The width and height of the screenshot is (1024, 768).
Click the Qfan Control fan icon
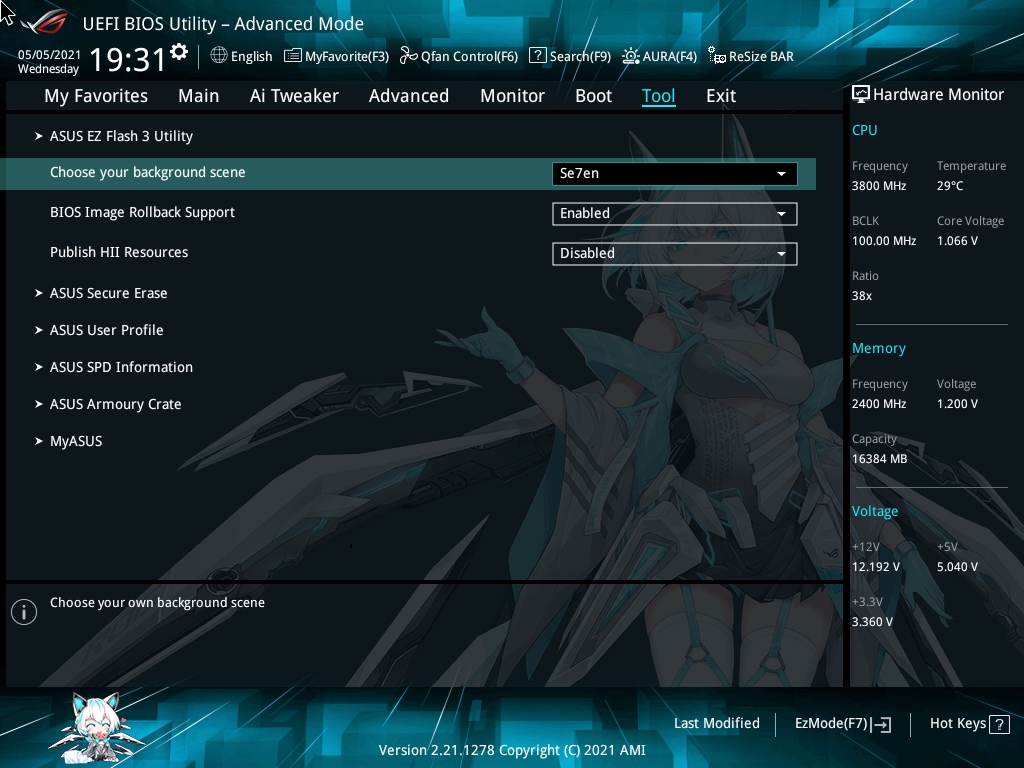click(x=409, y=56)
